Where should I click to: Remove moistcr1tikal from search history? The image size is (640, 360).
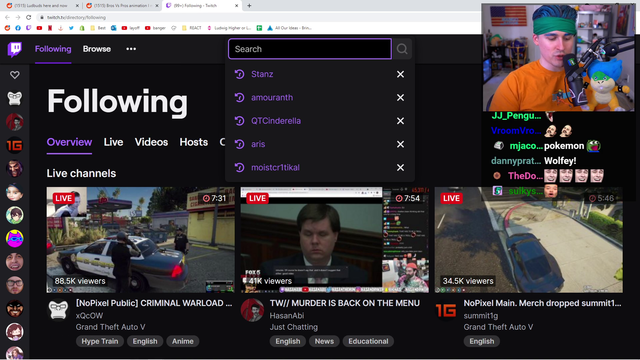[400, 167]
